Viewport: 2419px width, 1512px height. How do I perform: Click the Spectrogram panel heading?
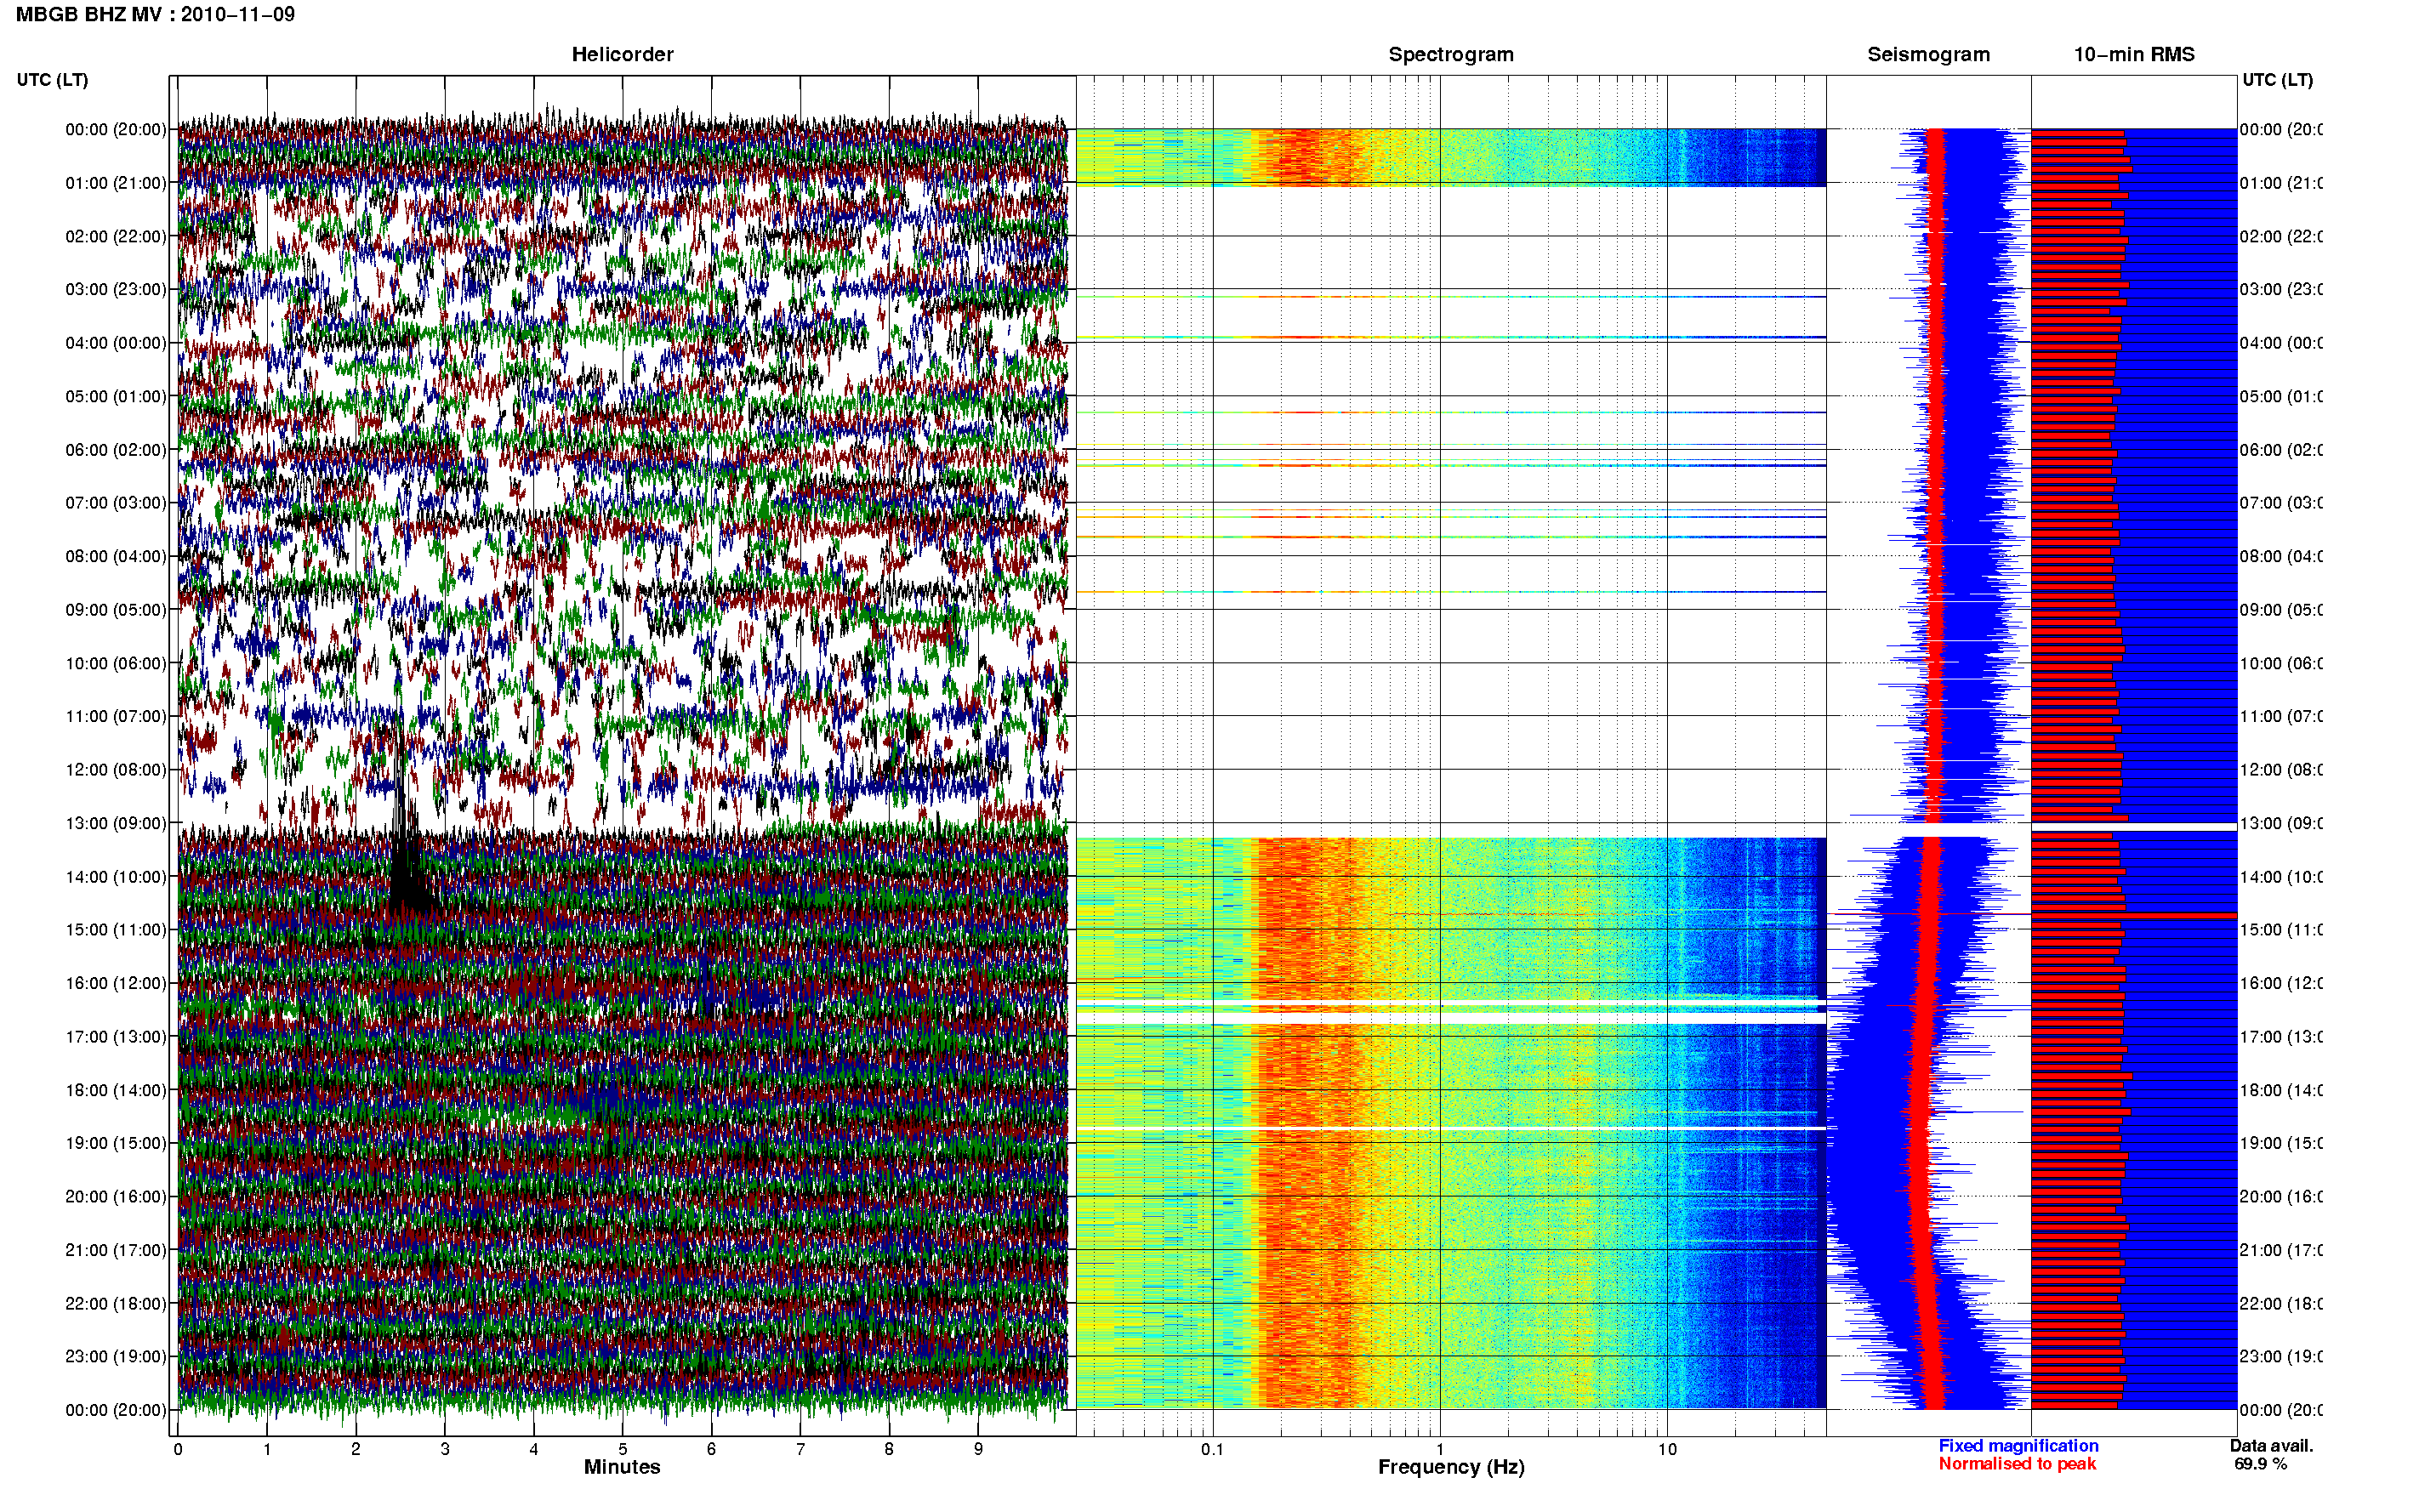1450,54
